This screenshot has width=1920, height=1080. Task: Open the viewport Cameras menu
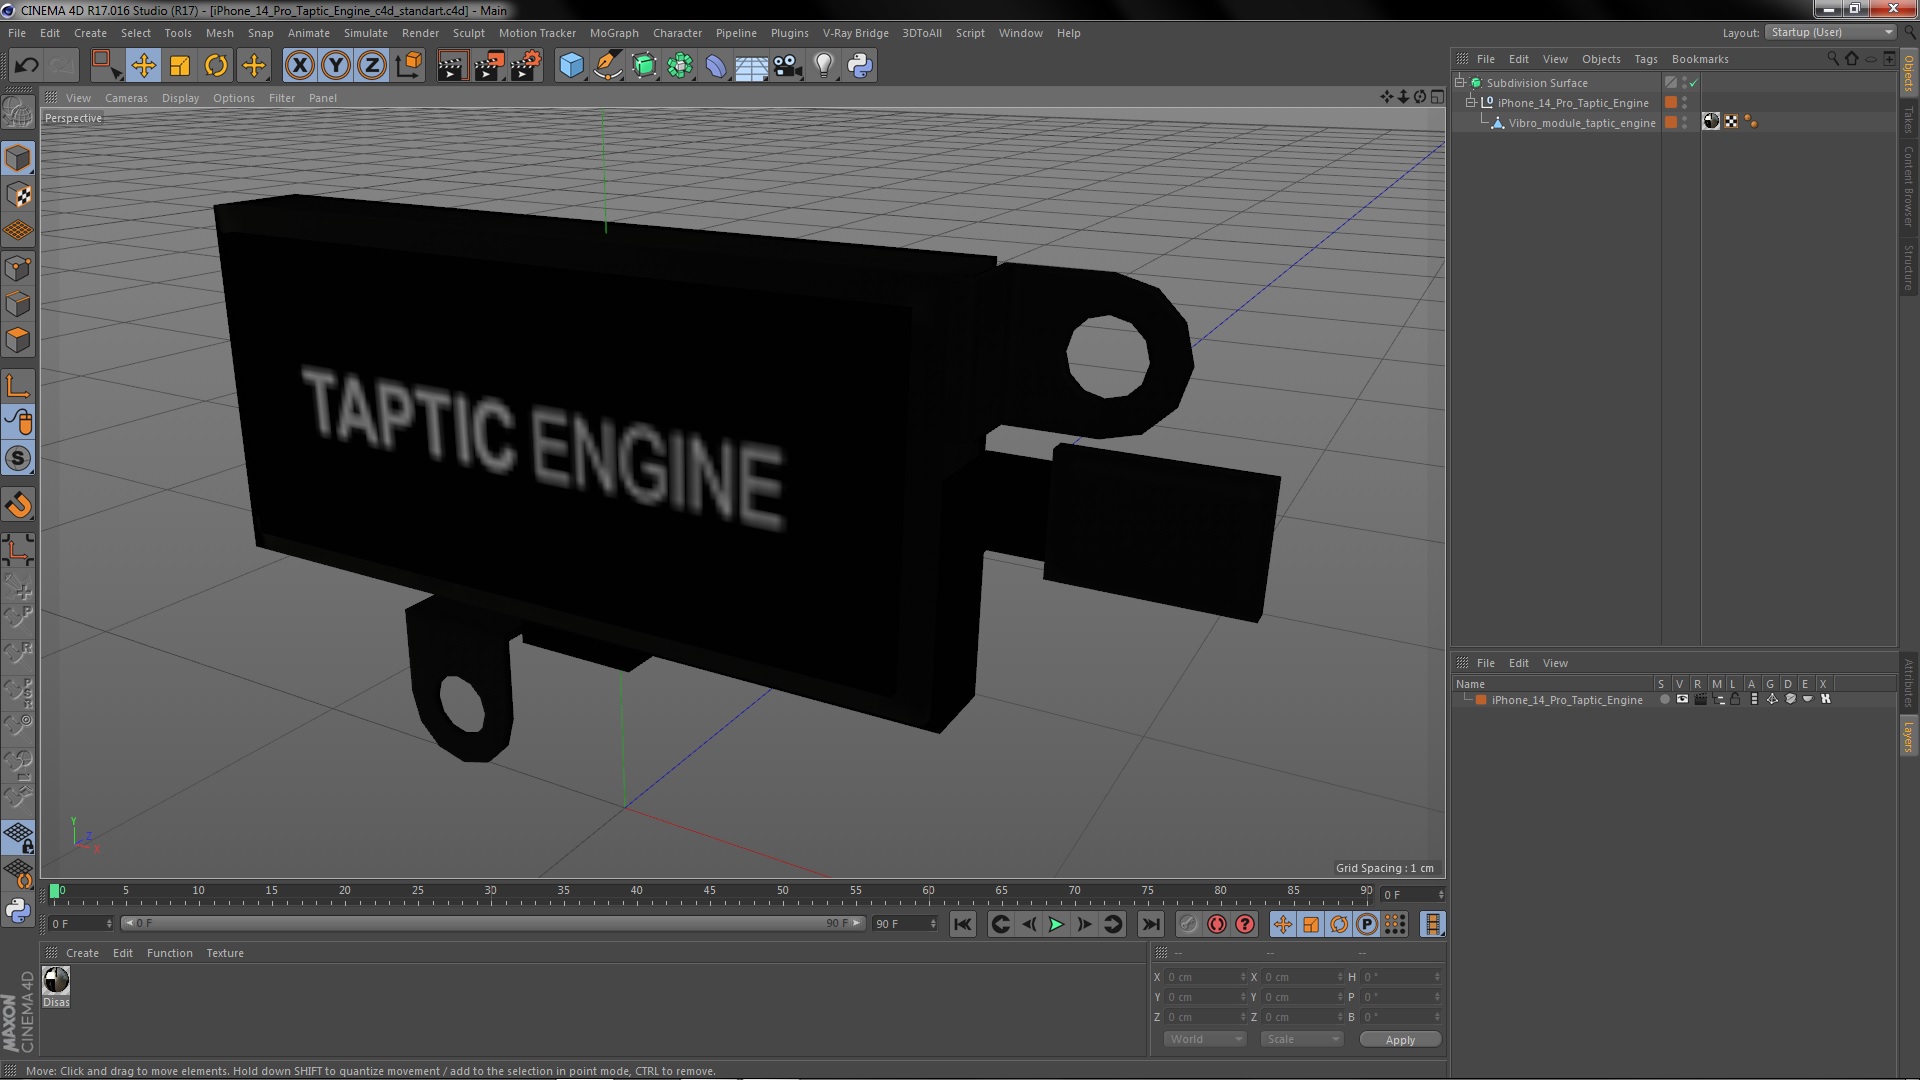click(126, 98)
